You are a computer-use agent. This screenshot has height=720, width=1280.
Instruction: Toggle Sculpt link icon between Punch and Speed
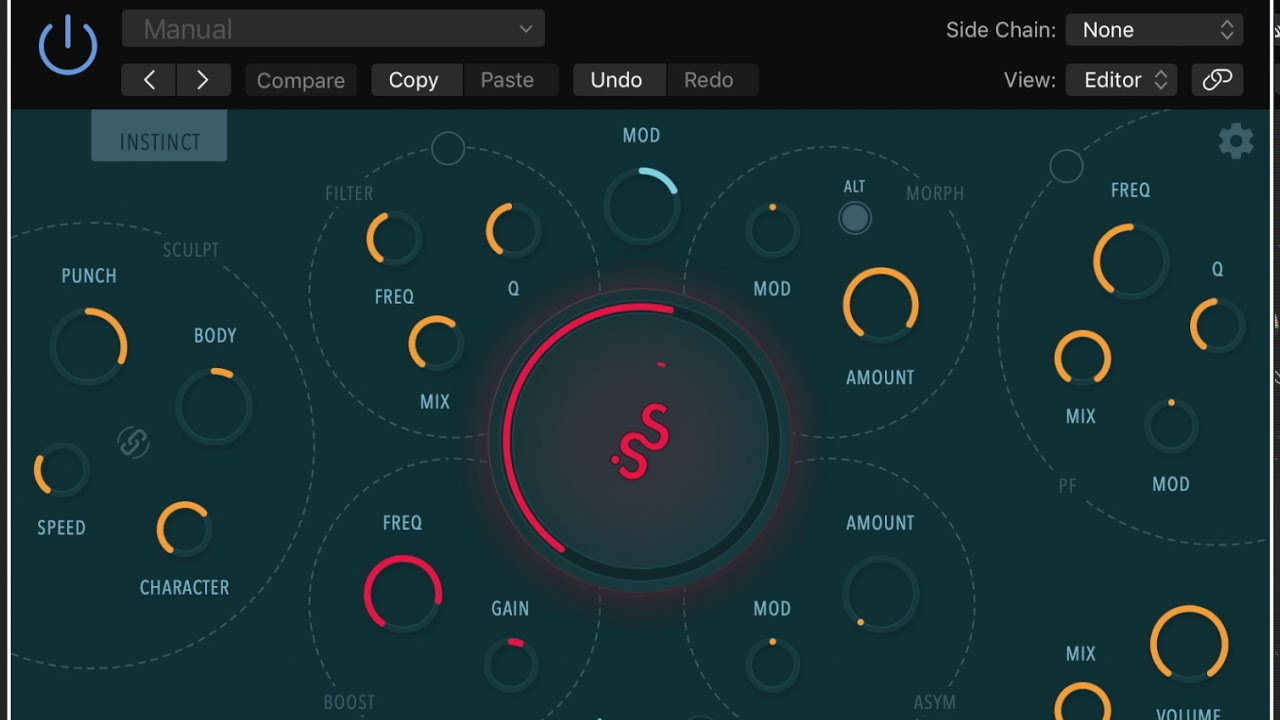(x=133, y=441)
